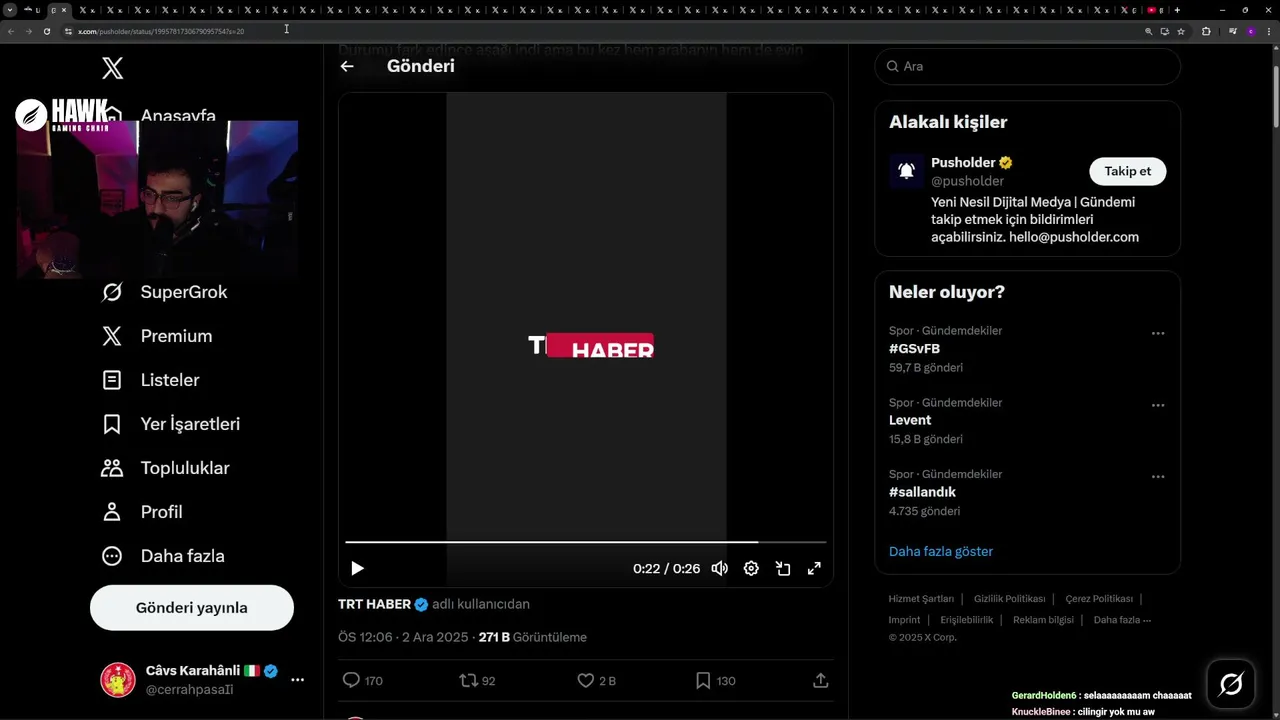Expand the footer Daha fazla menu
The height and width of the screenshot is (720, 1280).
point(1122,620)
